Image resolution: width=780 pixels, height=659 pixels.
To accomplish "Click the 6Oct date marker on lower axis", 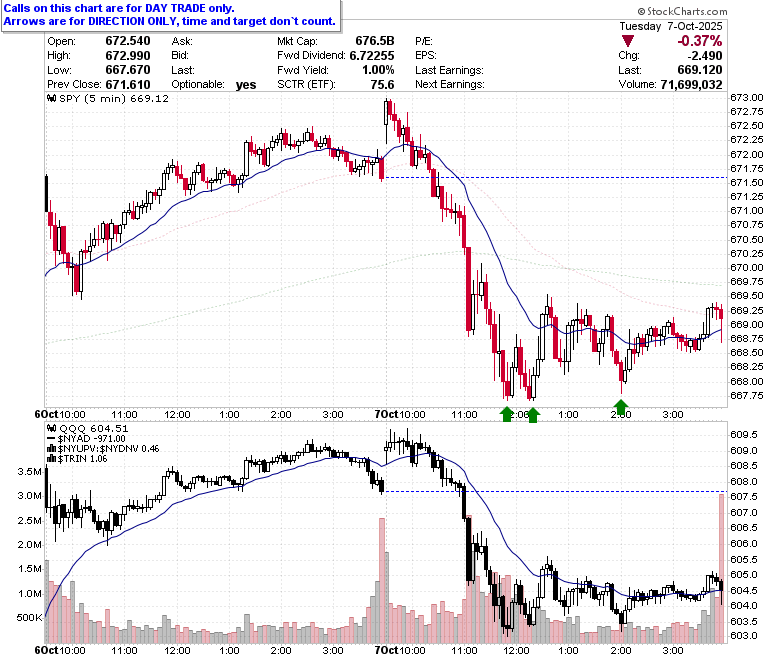I will coord(46,650).
